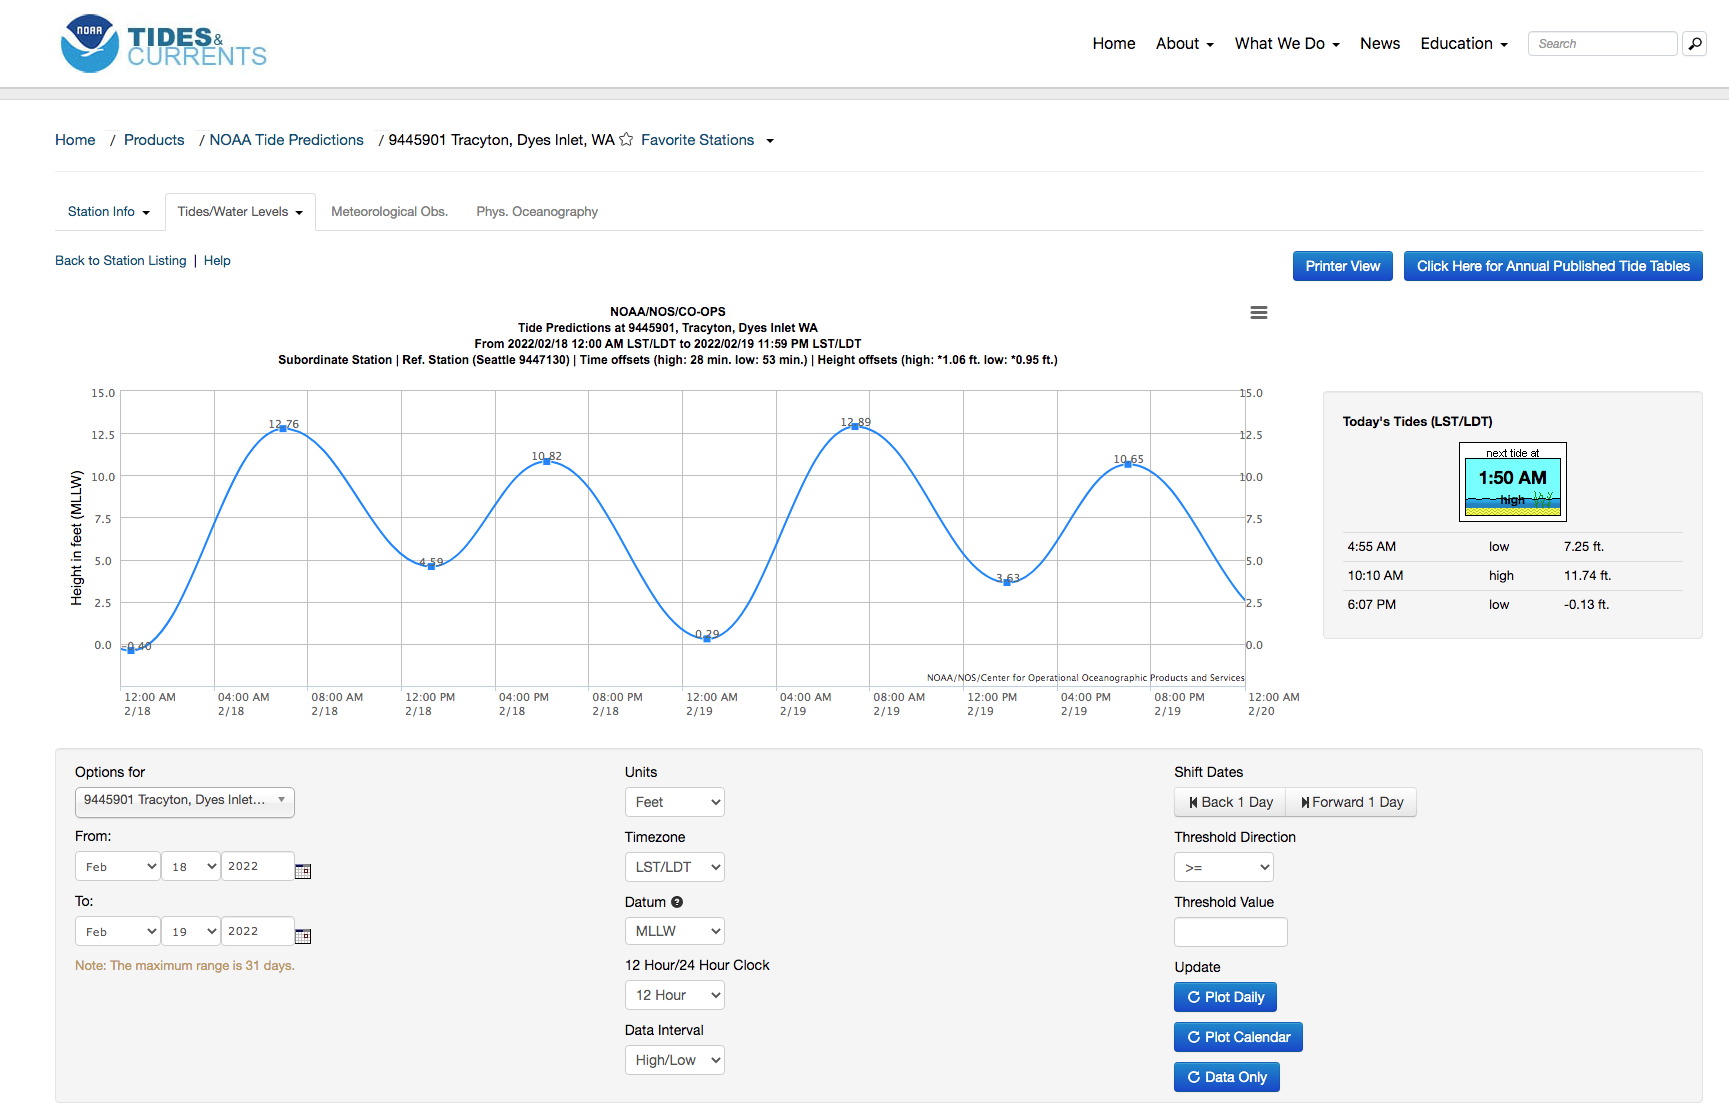The image size is (1729, 1117).
Task: Click the 12.89 high tide data point
Action: [855, 426]
